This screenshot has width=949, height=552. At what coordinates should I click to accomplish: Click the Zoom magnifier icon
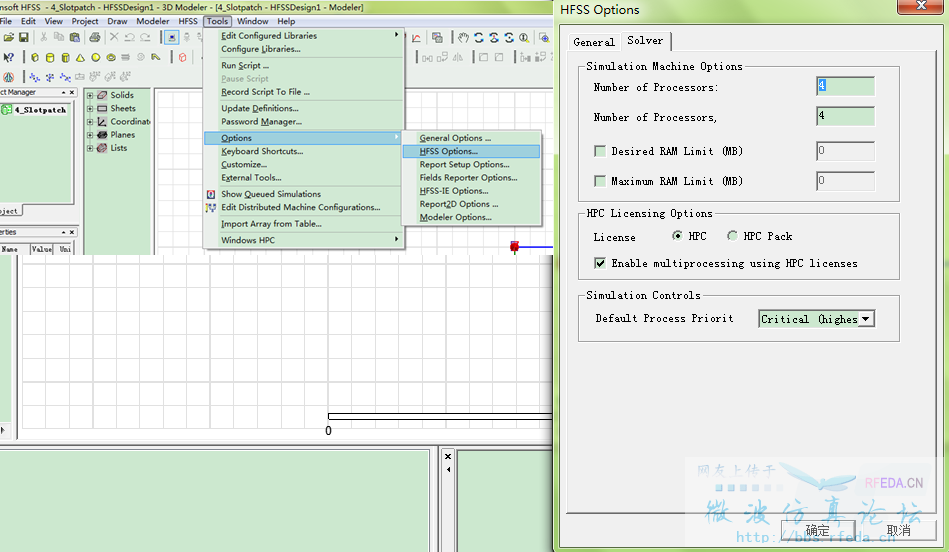(524, 38)
